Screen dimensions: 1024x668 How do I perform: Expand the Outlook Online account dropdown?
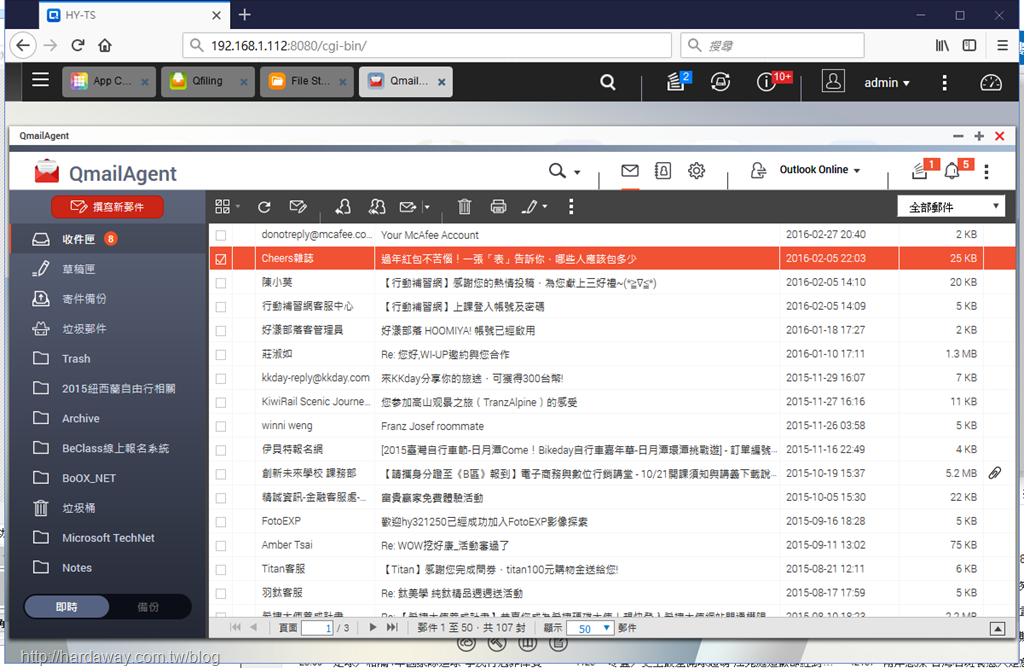coord(820,170)
